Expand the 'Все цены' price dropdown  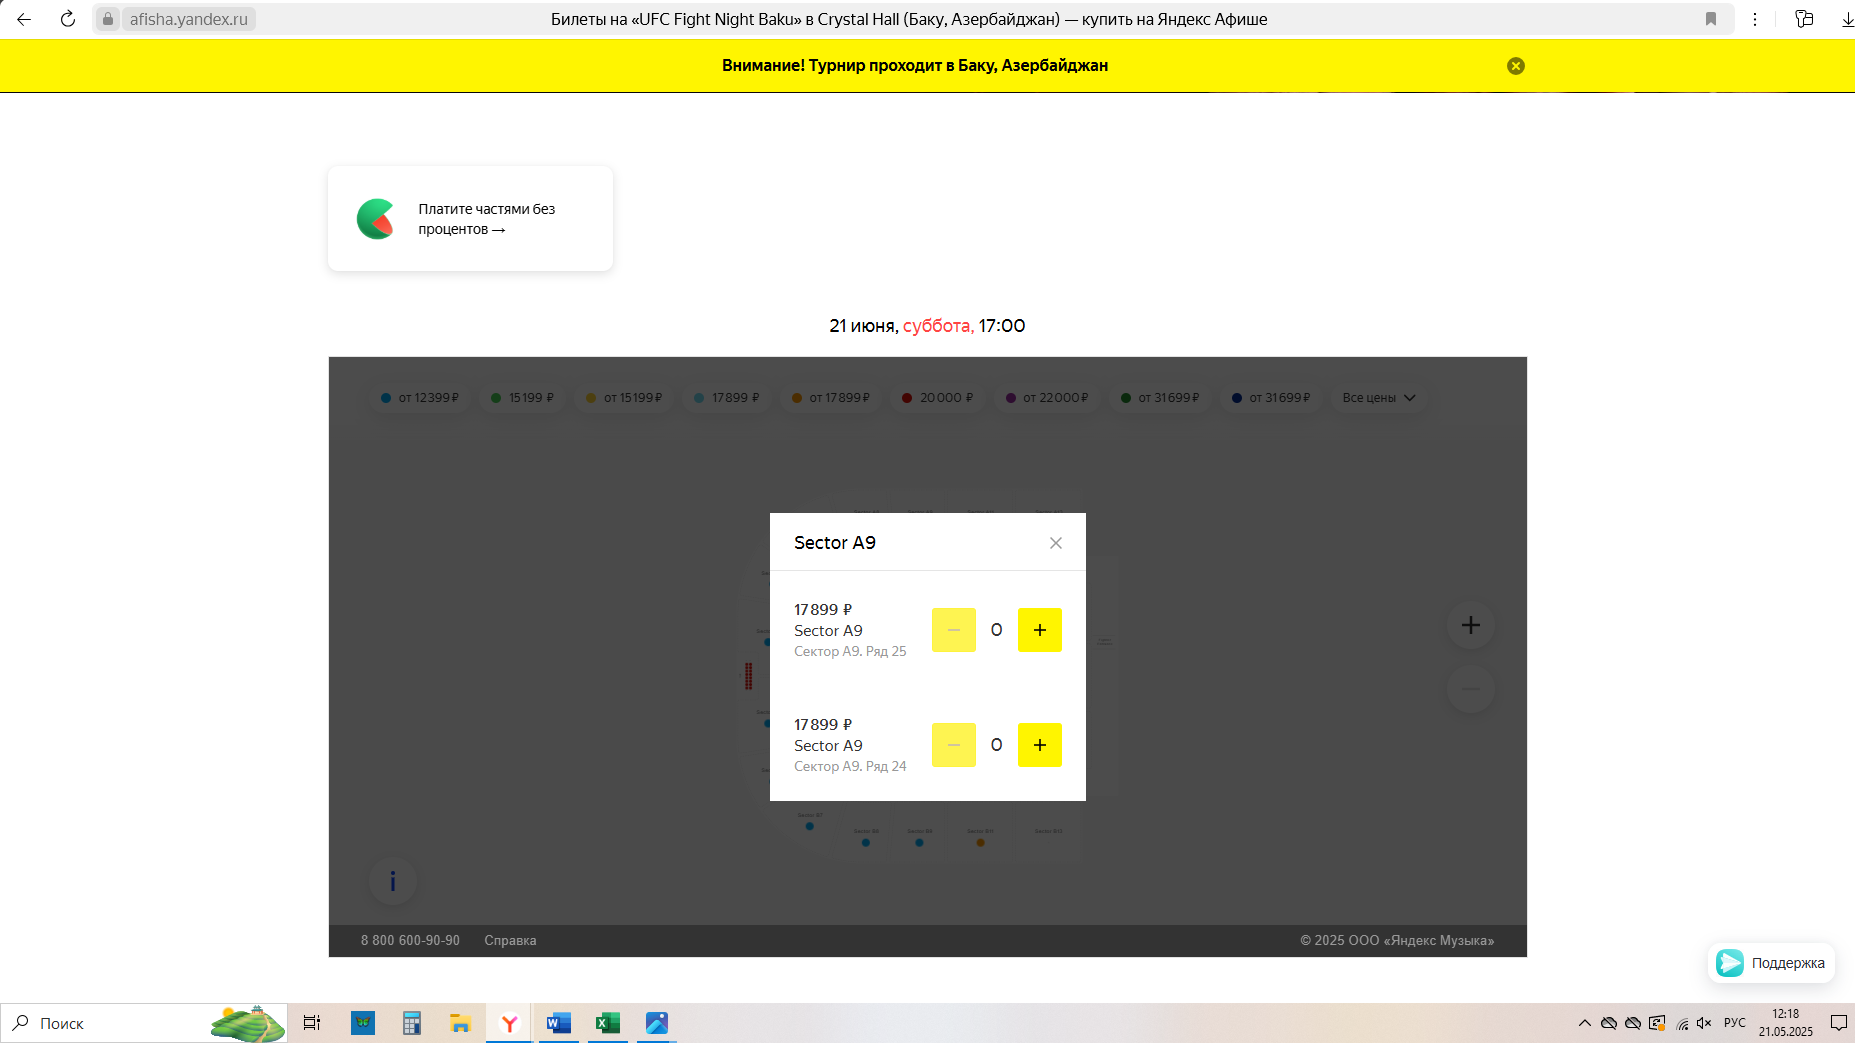1378,398
